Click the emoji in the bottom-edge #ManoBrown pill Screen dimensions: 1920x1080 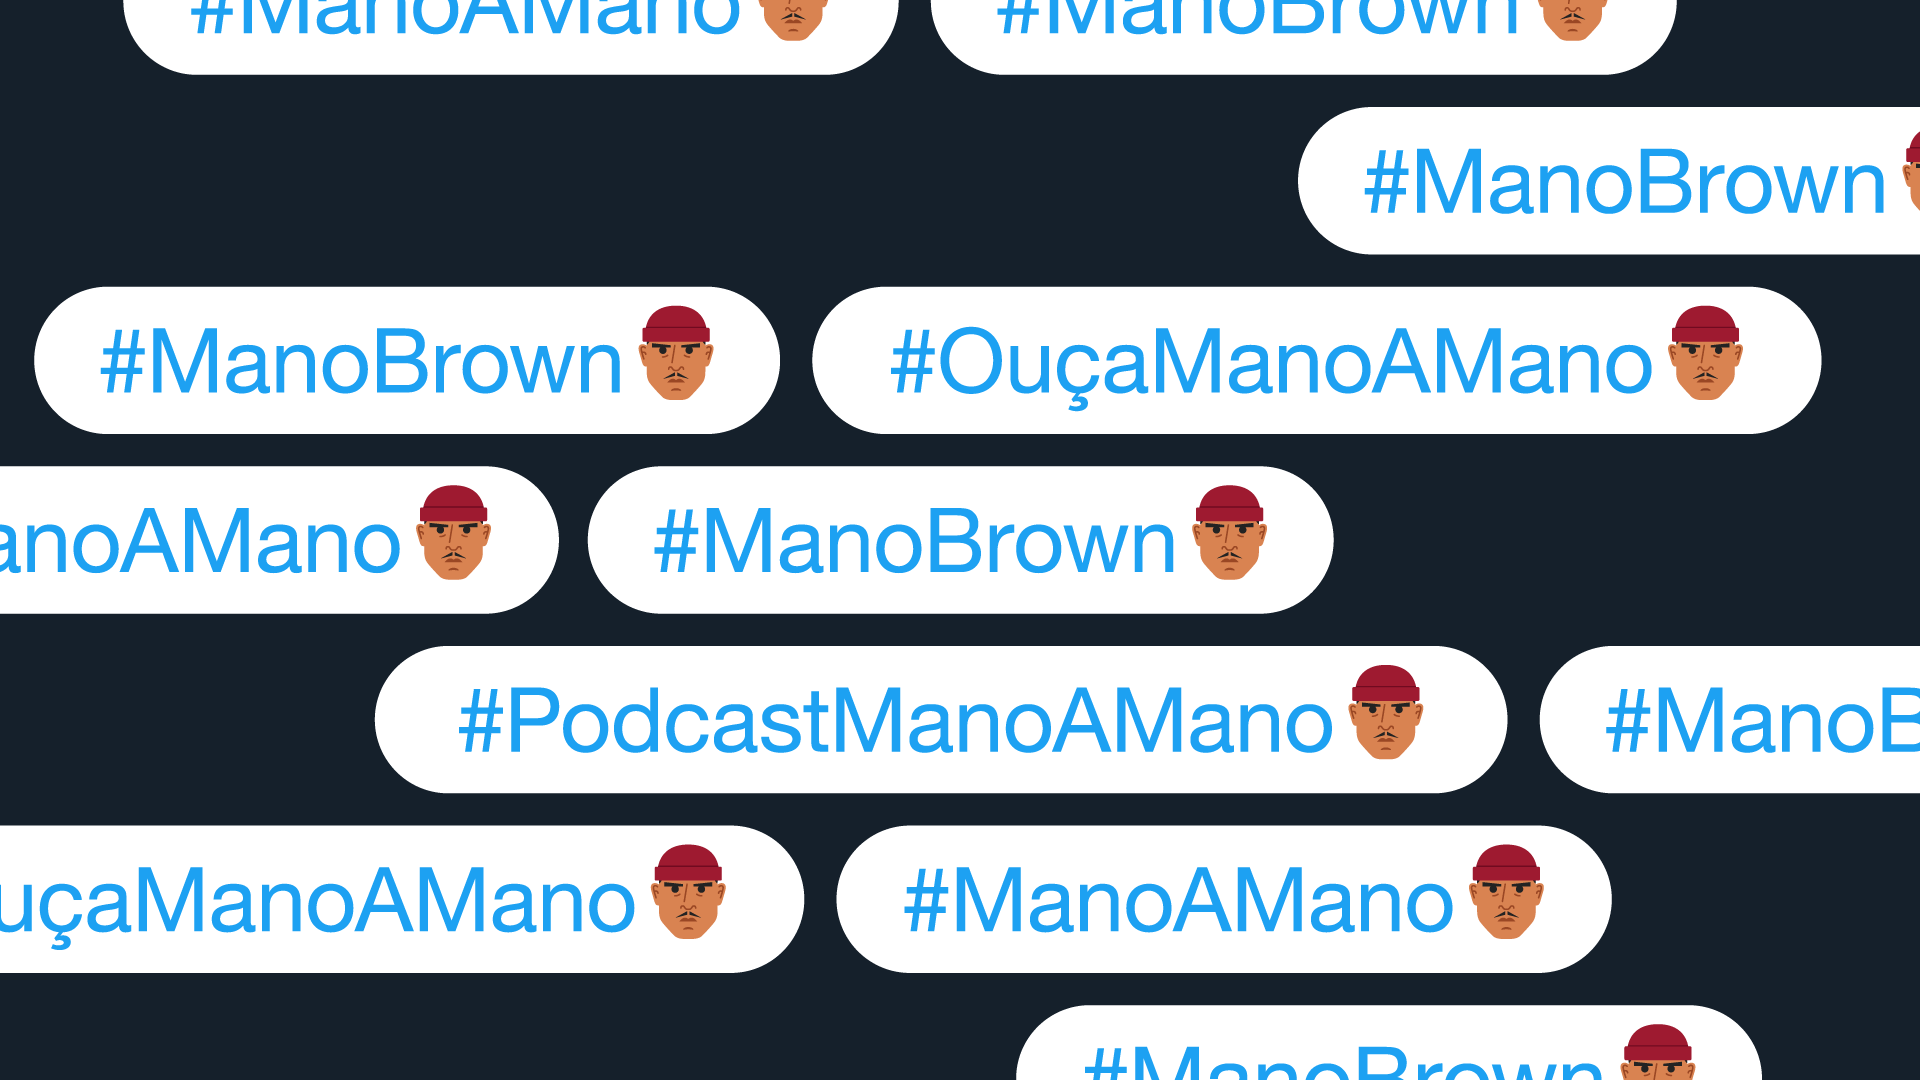pos(1657,1052)
